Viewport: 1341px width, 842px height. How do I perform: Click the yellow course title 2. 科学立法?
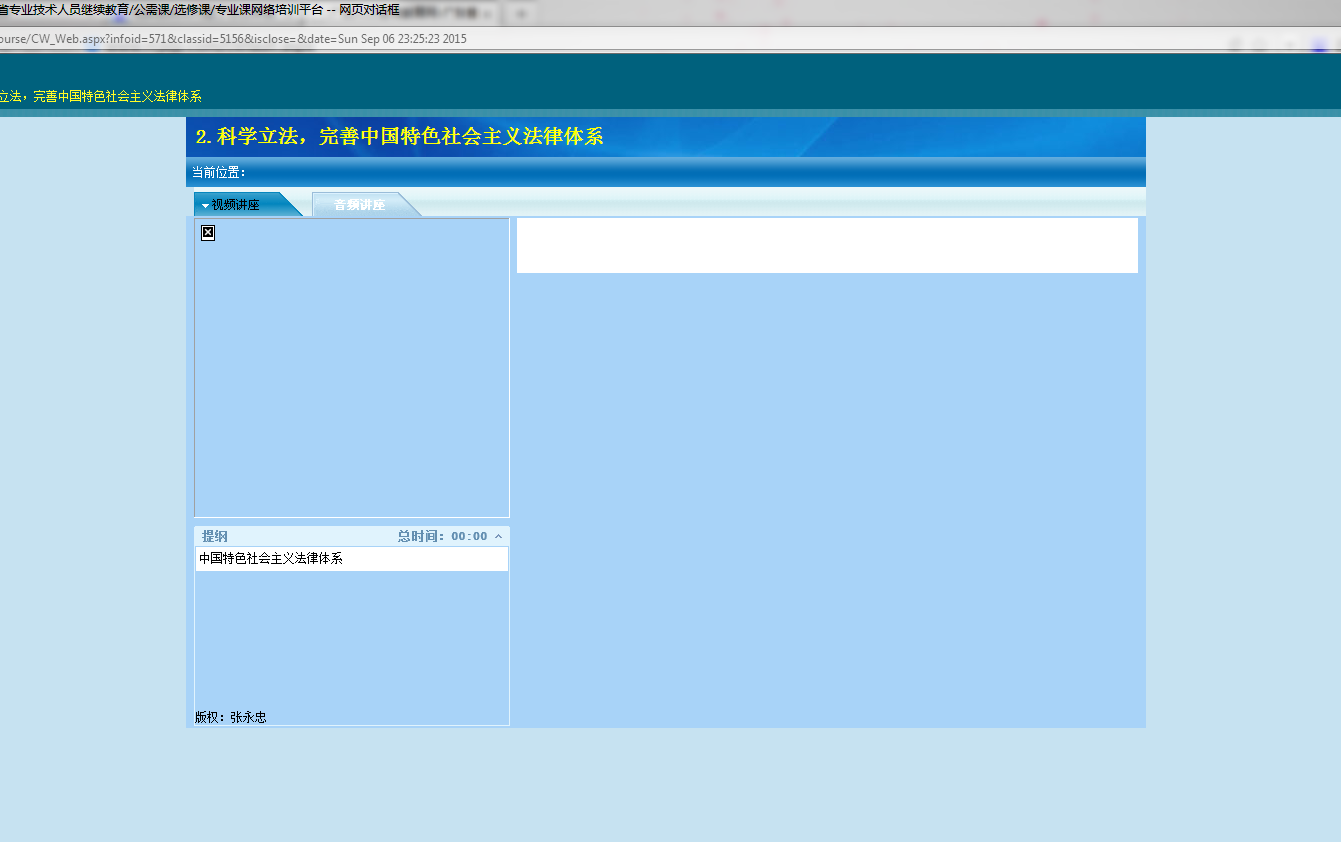pyautogui.click(x=400, y=137)
